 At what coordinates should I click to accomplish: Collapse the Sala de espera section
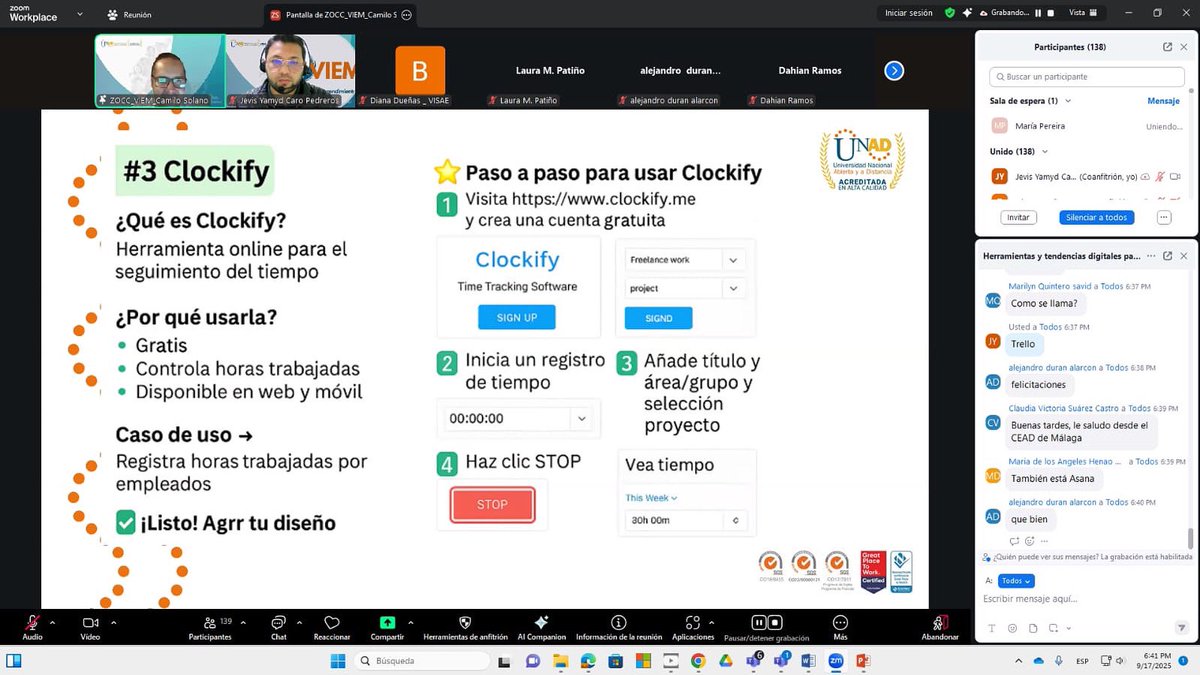point(1068,101)
